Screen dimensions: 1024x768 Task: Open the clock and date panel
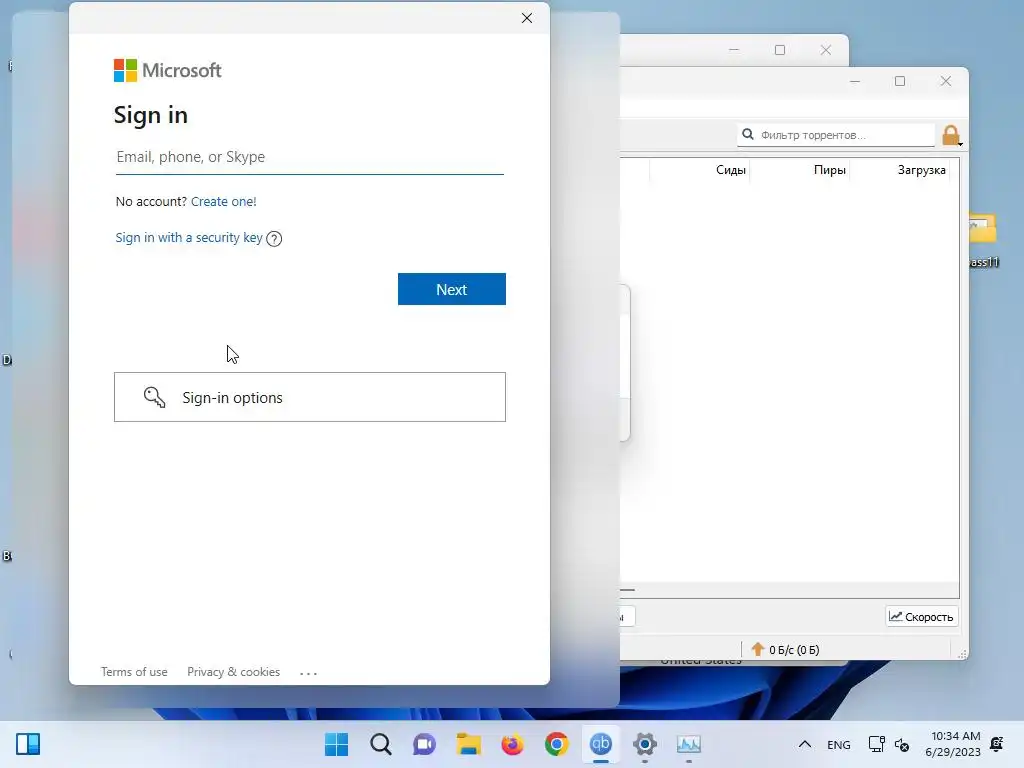pos(953,744)
